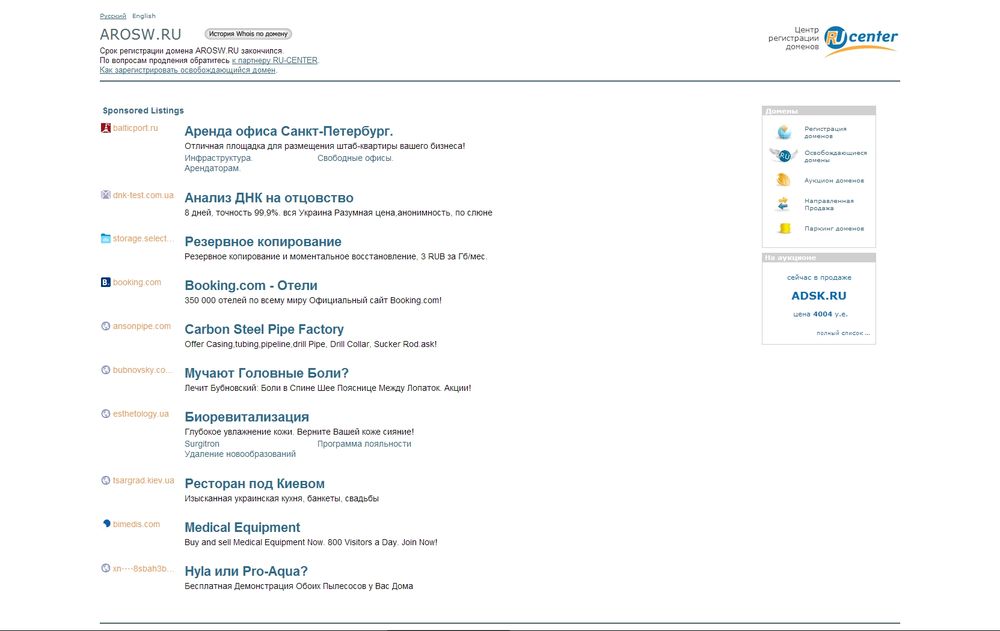Open Биоревитализация listing title

(247, 417)
